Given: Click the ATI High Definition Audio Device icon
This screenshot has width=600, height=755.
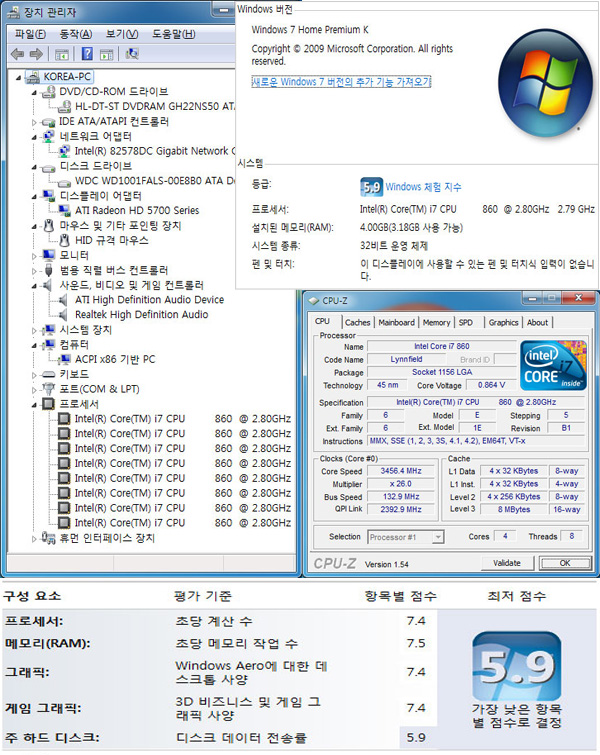Looking at the screenshot, I should coord(63,300).
